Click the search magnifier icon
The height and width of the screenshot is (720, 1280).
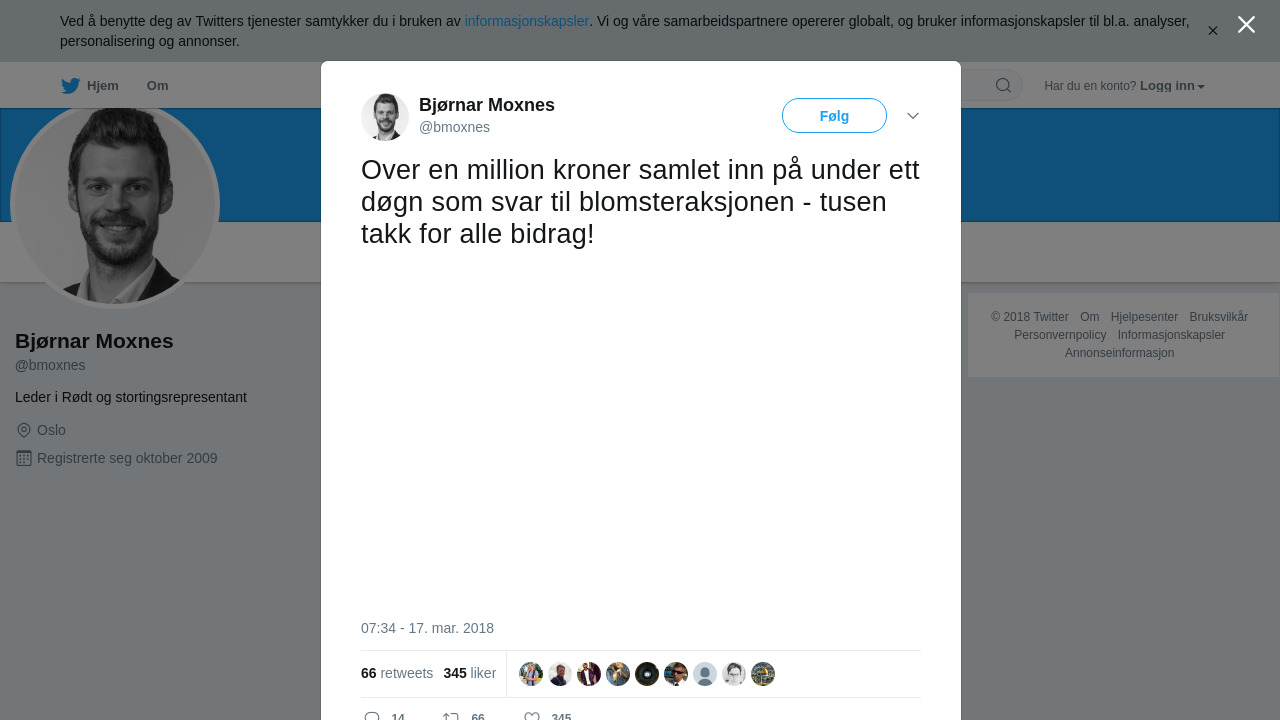[1003, 85]
